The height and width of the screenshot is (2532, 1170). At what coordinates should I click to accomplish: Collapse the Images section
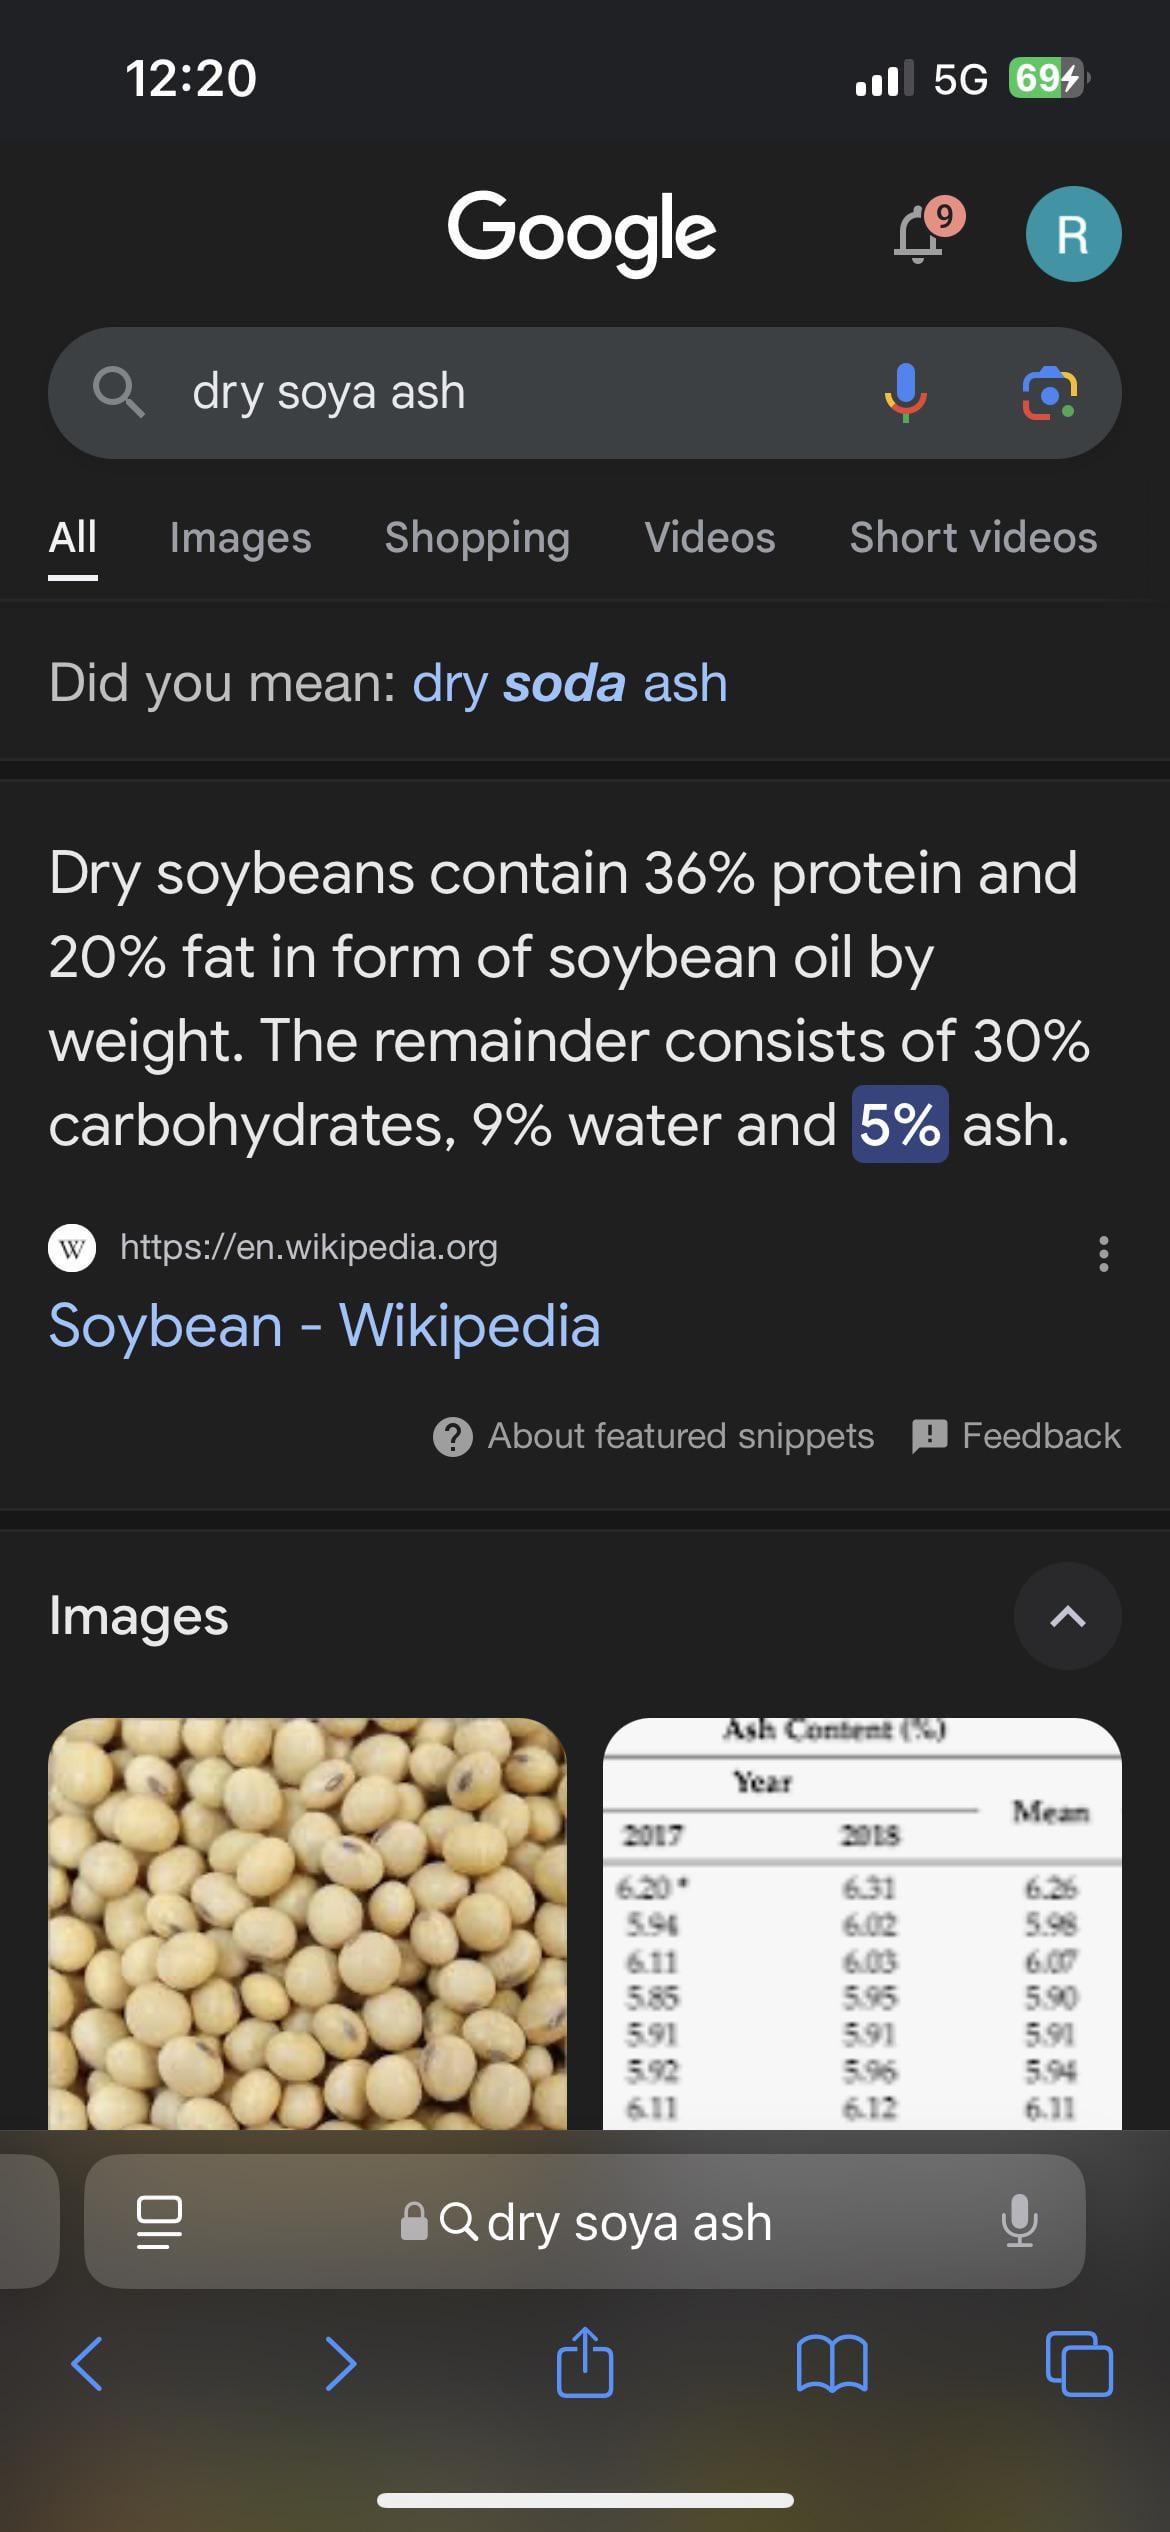point(1067,1616)
